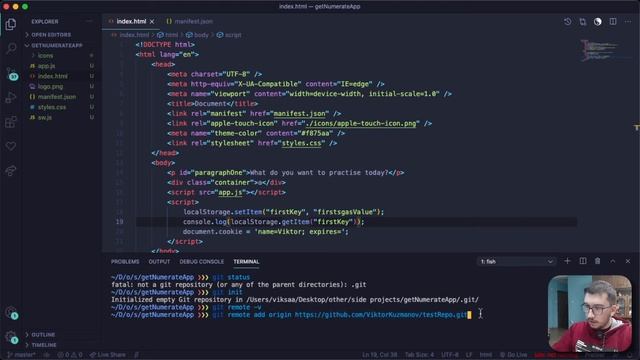Split the terminal panel

[583, 261]
